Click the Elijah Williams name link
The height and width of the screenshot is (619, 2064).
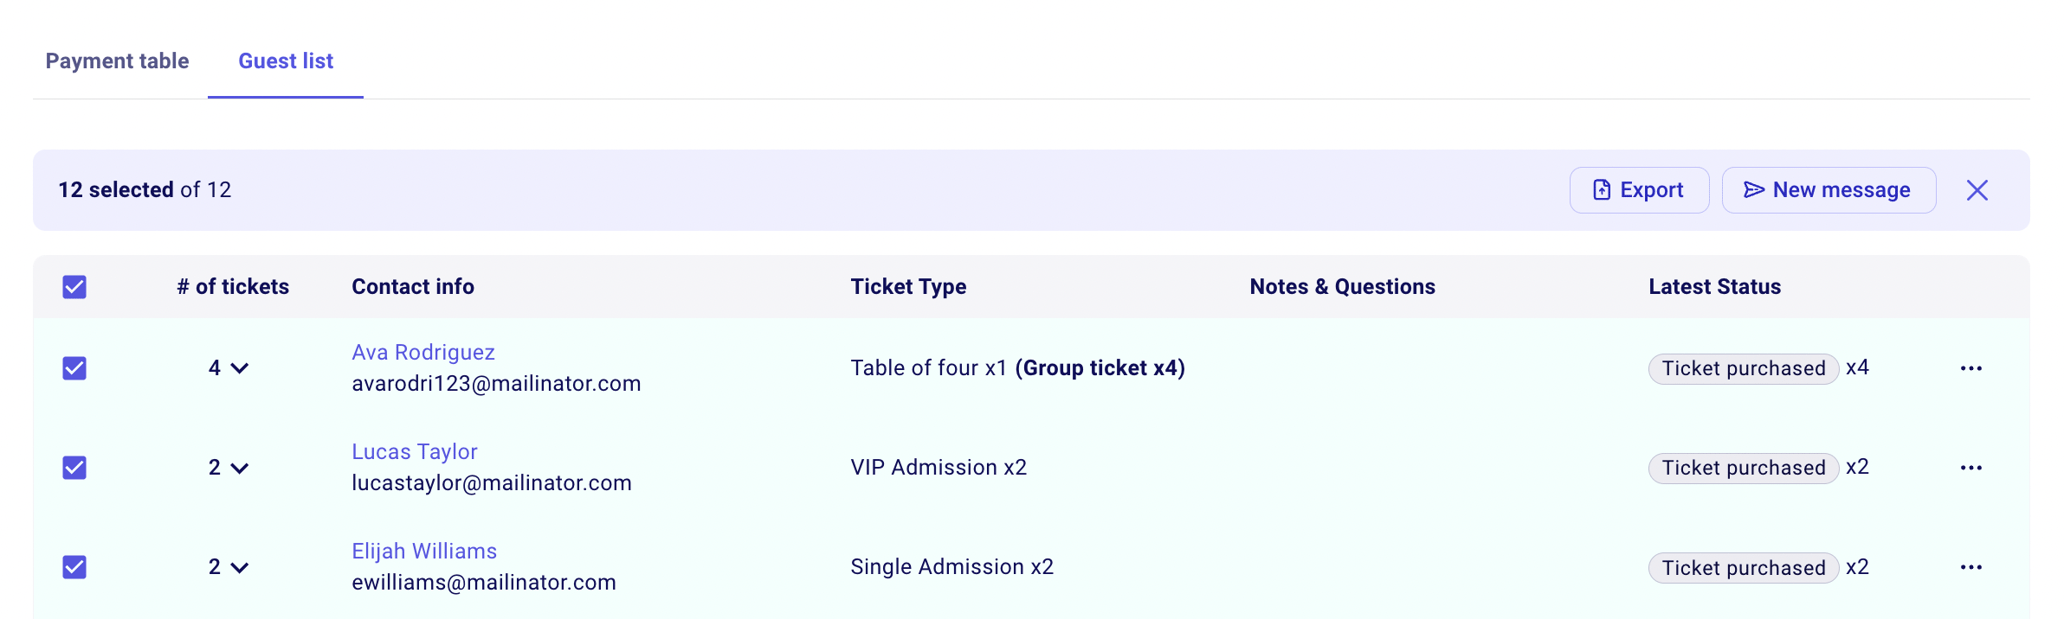[424, 551]
